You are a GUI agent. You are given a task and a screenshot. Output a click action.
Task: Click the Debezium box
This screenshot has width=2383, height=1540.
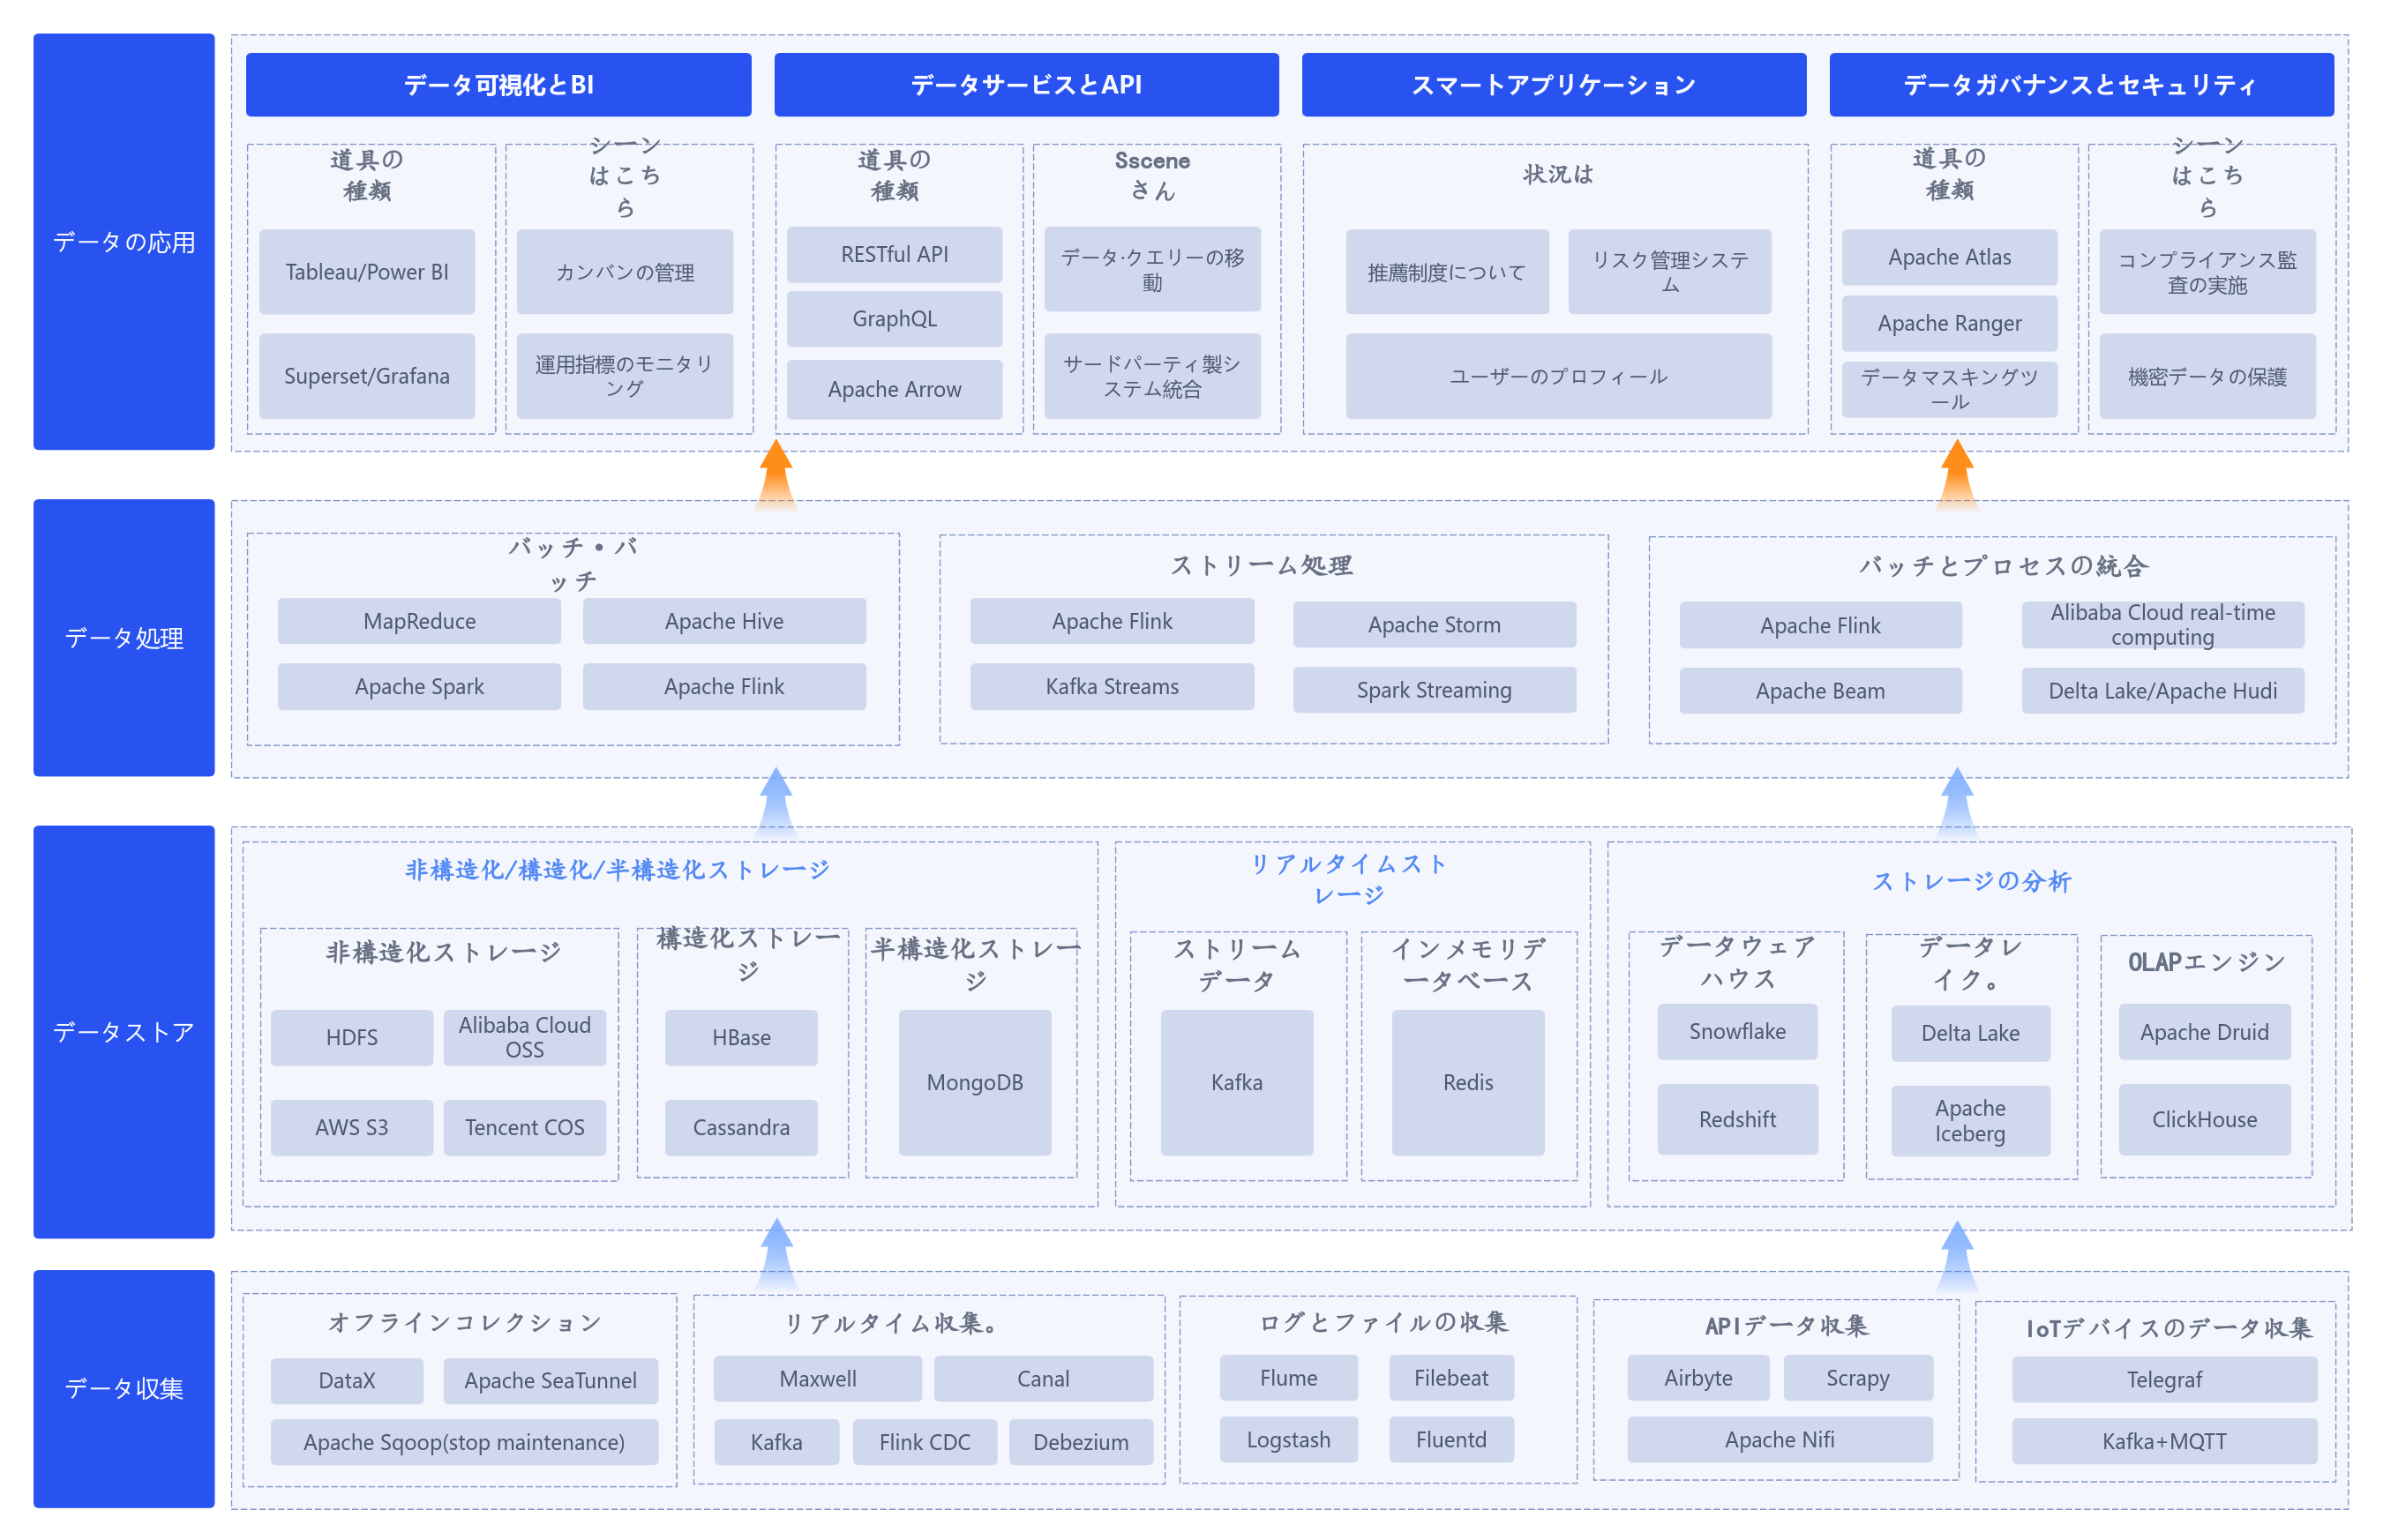[x=1080, y=1443]
